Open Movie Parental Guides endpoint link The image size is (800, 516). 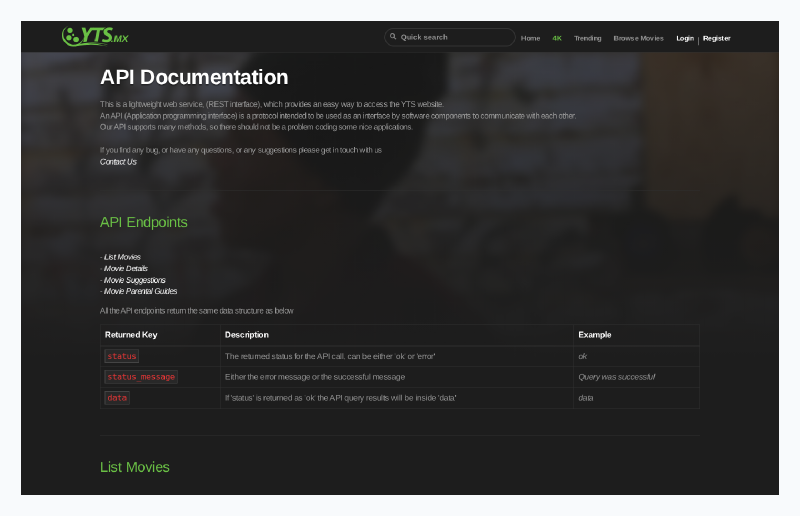coord(140,292)
